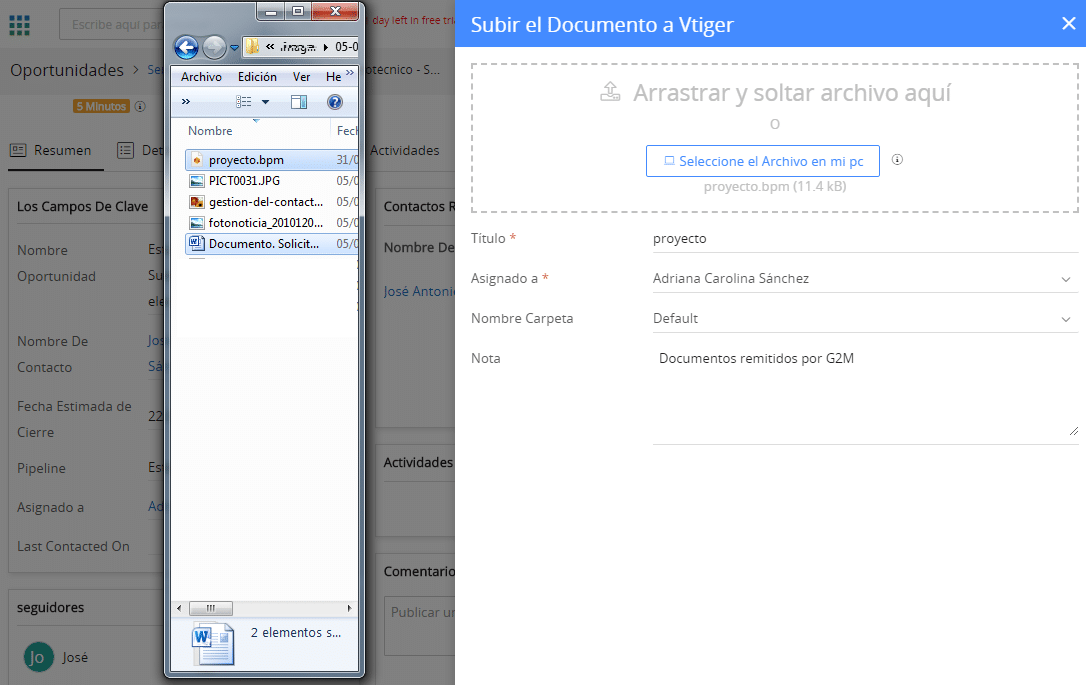Screen dimensions: 1086x685
Task: Open the view options dropdown arrow
Action: pos(265,102)
